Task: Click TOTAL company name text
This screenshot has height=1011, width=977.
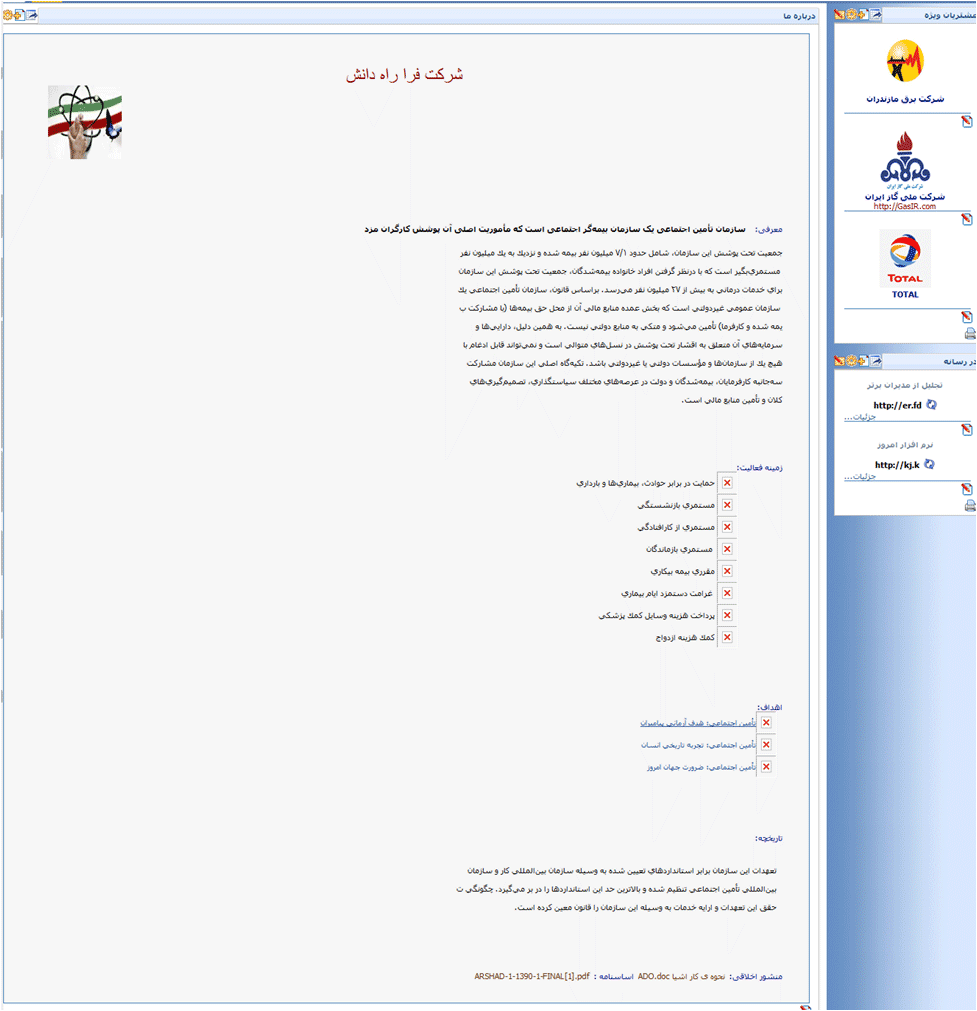Action: [905, 294]
